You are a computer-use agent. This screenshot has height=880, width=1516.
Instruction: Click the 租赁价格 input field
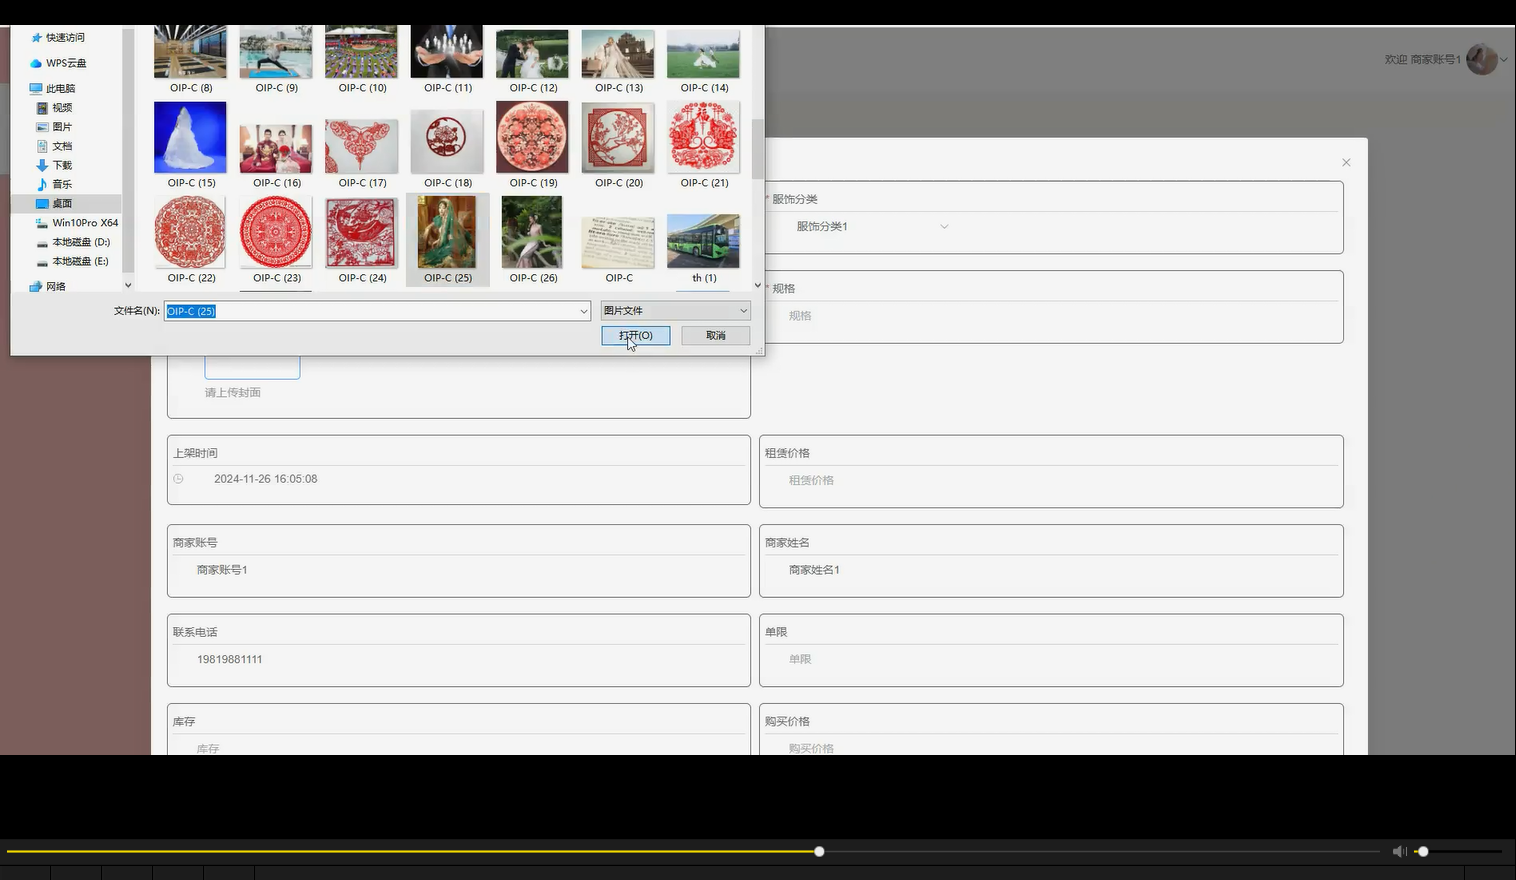click(1050, 480)
